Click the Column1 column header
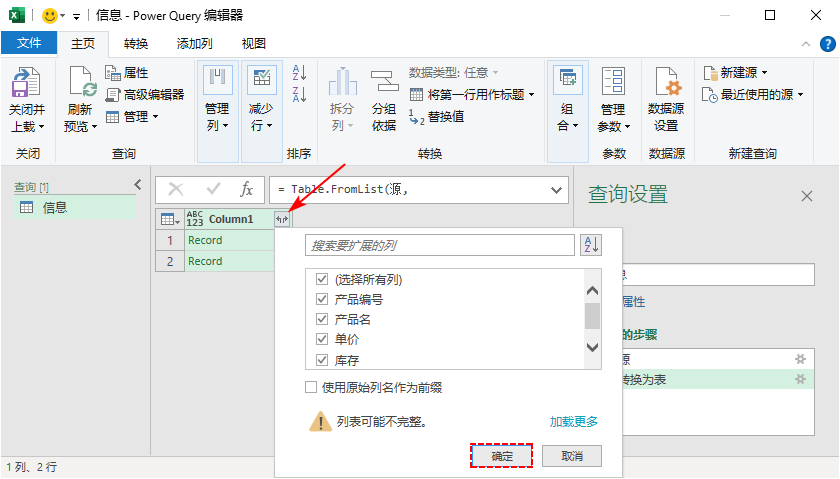 pos(230,219)
